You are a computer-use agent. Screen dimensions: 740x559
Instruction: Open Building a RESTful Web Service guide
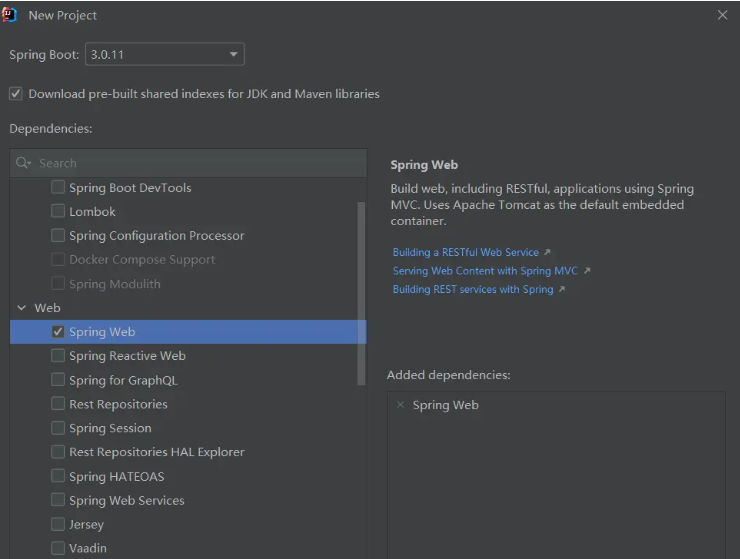[x=465, y=253]
